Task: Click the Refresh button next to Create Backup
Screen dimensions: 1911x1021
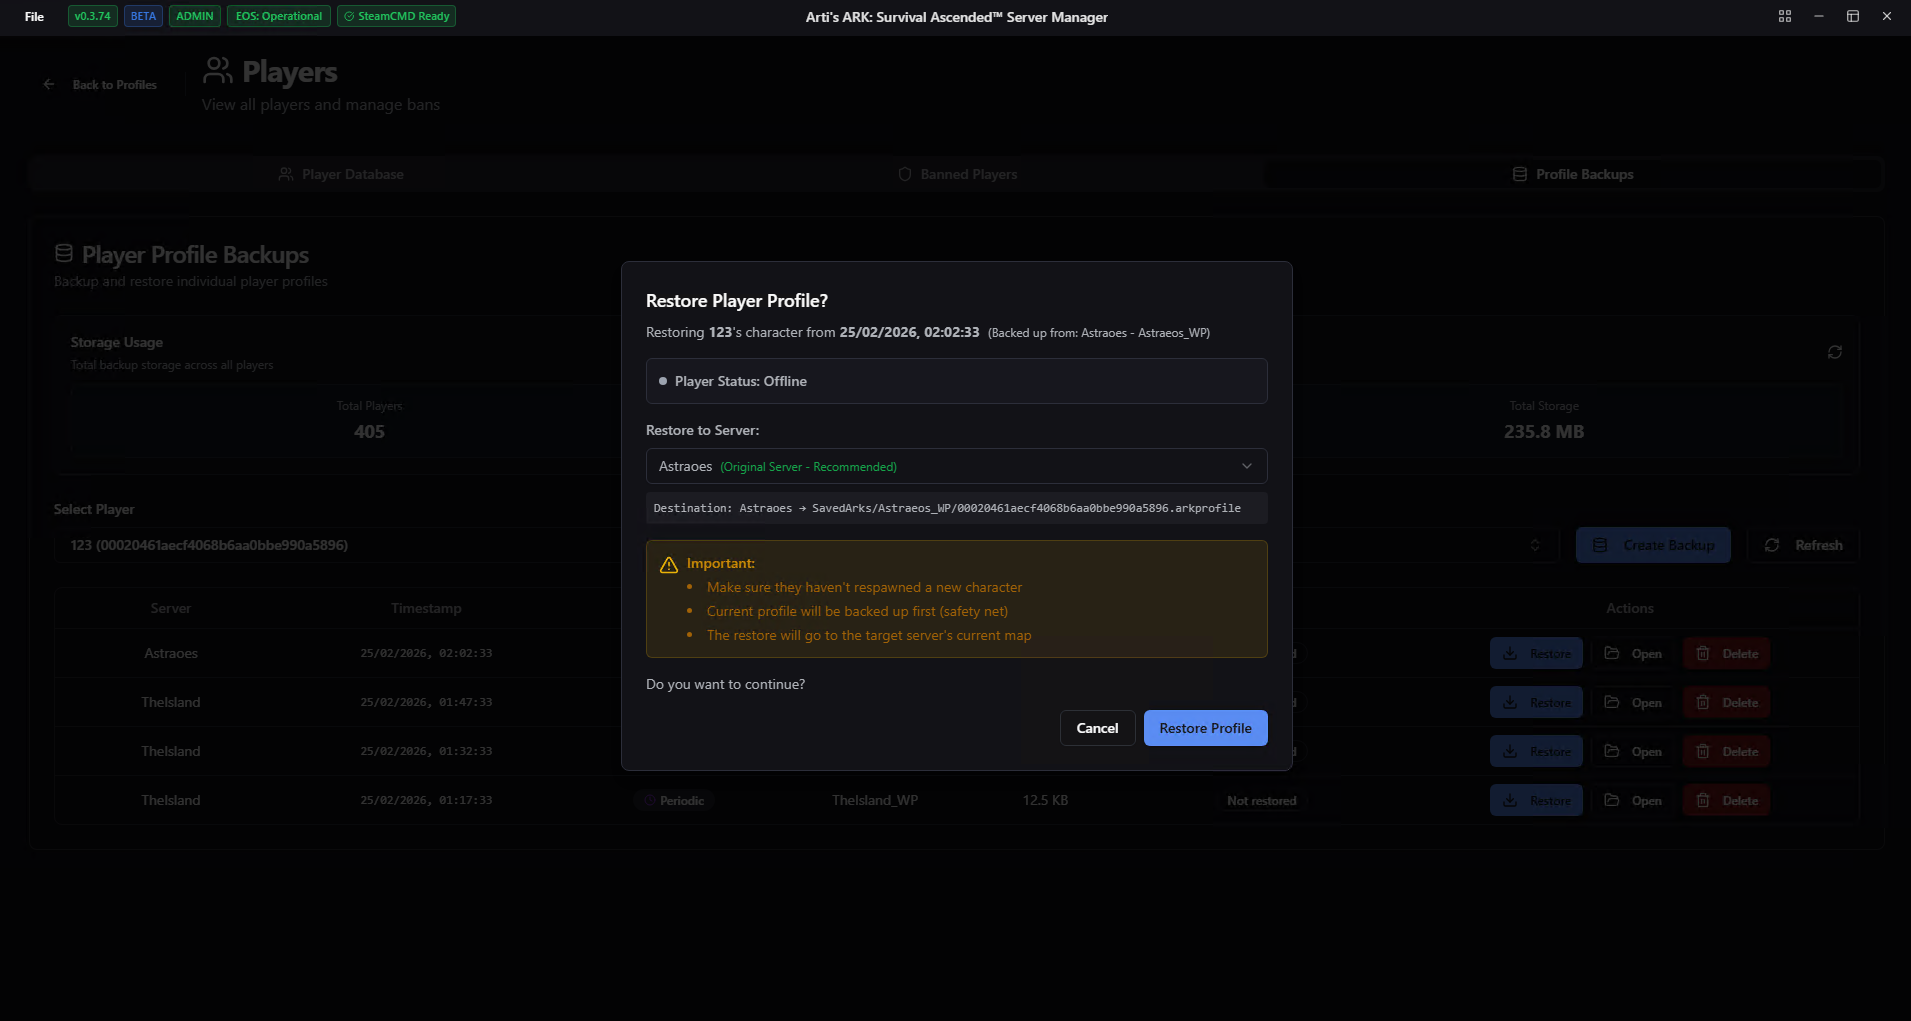Action: tap(1804, 545)
